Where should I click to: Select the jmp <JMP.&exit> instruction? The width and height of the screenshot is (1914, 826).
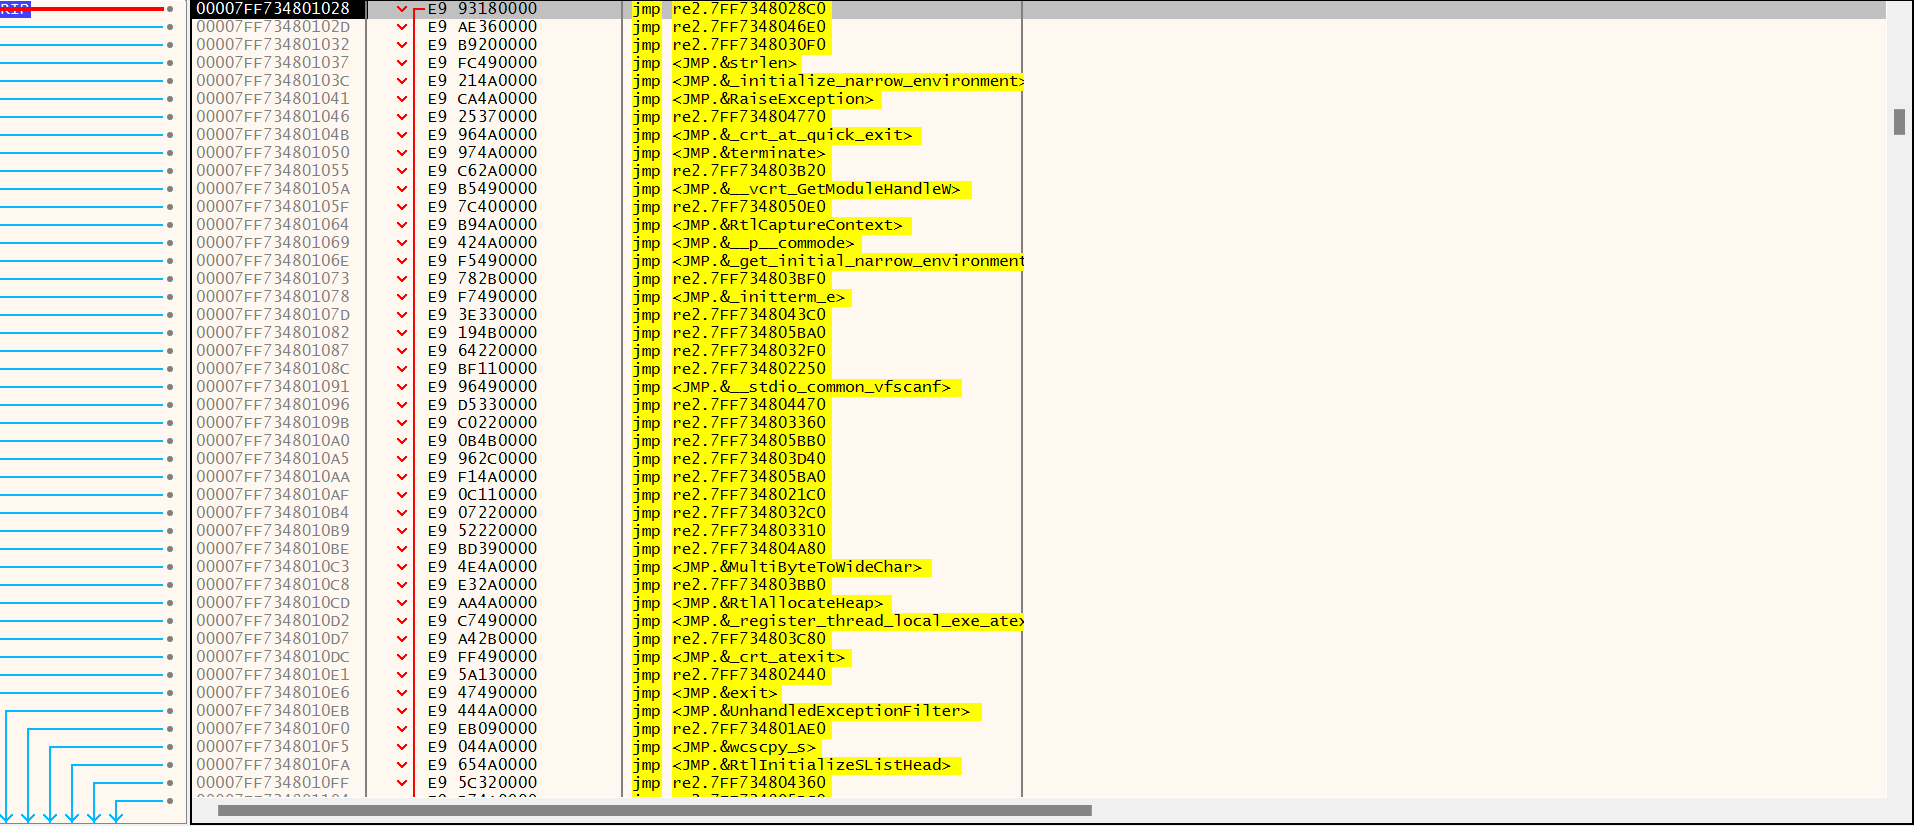pyautogui.click(x=705, y=693)
